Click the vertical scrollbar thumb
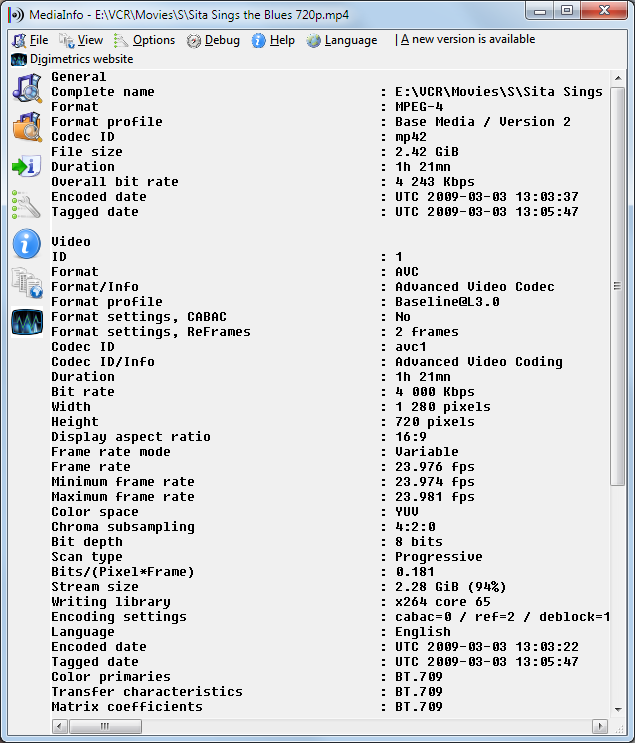Image resolution: width=635 pixels, height=743 pixels. pyautogui.click(x=618, y=286)
